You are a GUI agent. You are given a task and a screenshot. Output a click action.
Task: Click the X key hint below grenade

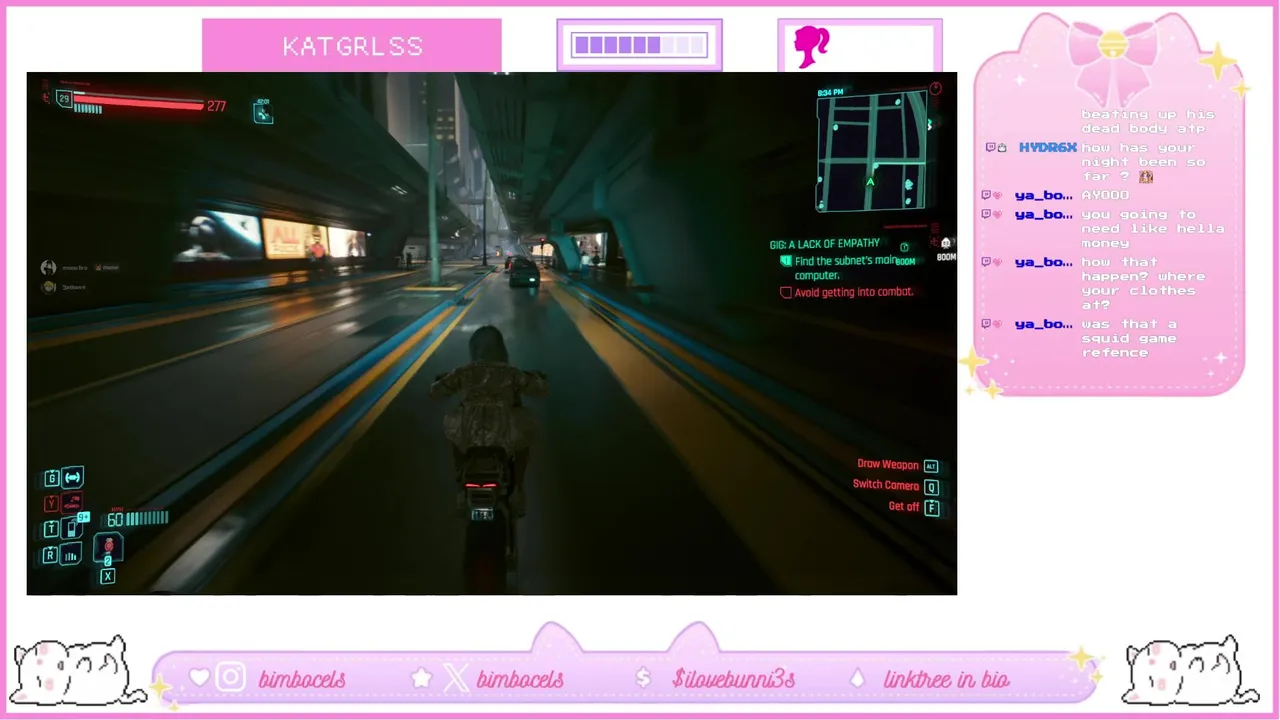(x=108, y=576)
